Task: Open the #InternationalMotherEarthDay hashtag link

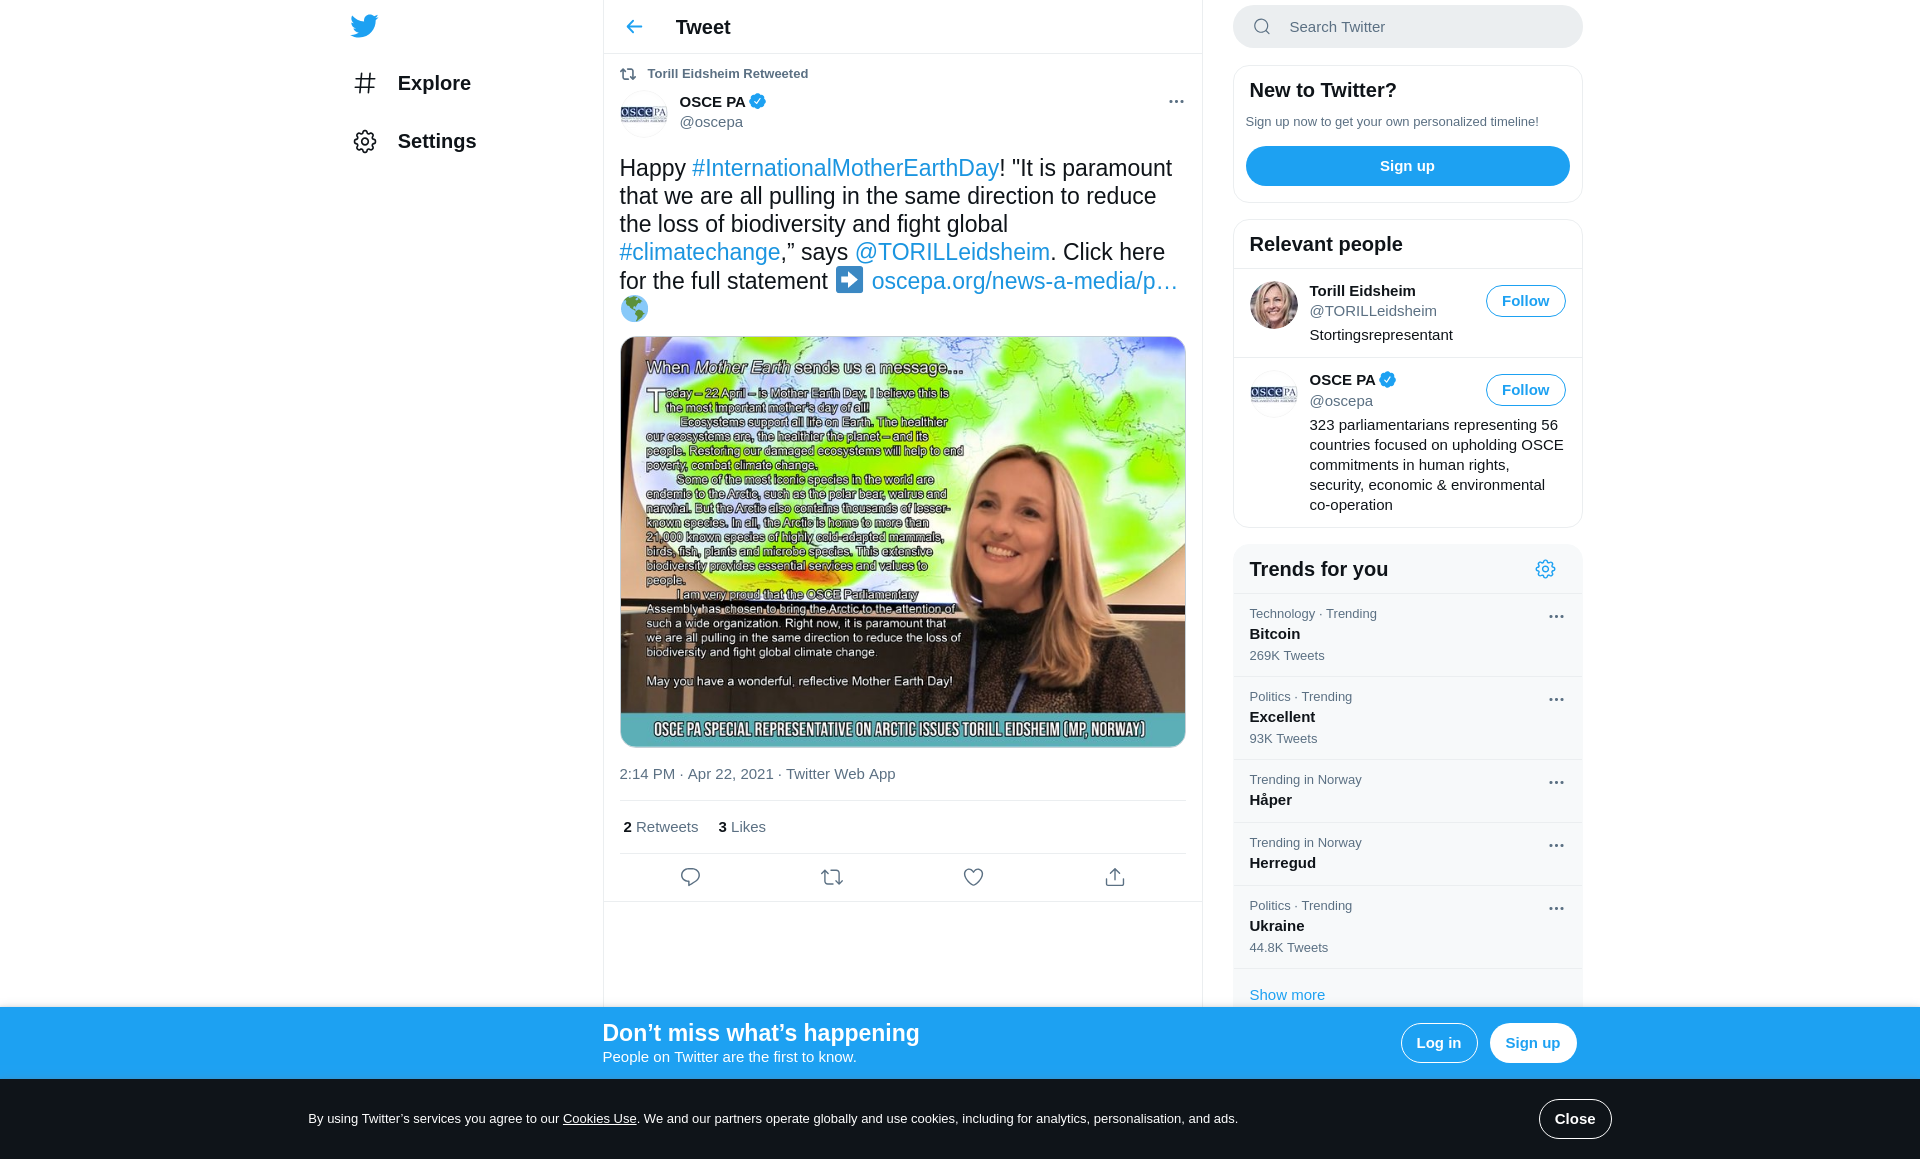Action: click(x=845, y=168)
